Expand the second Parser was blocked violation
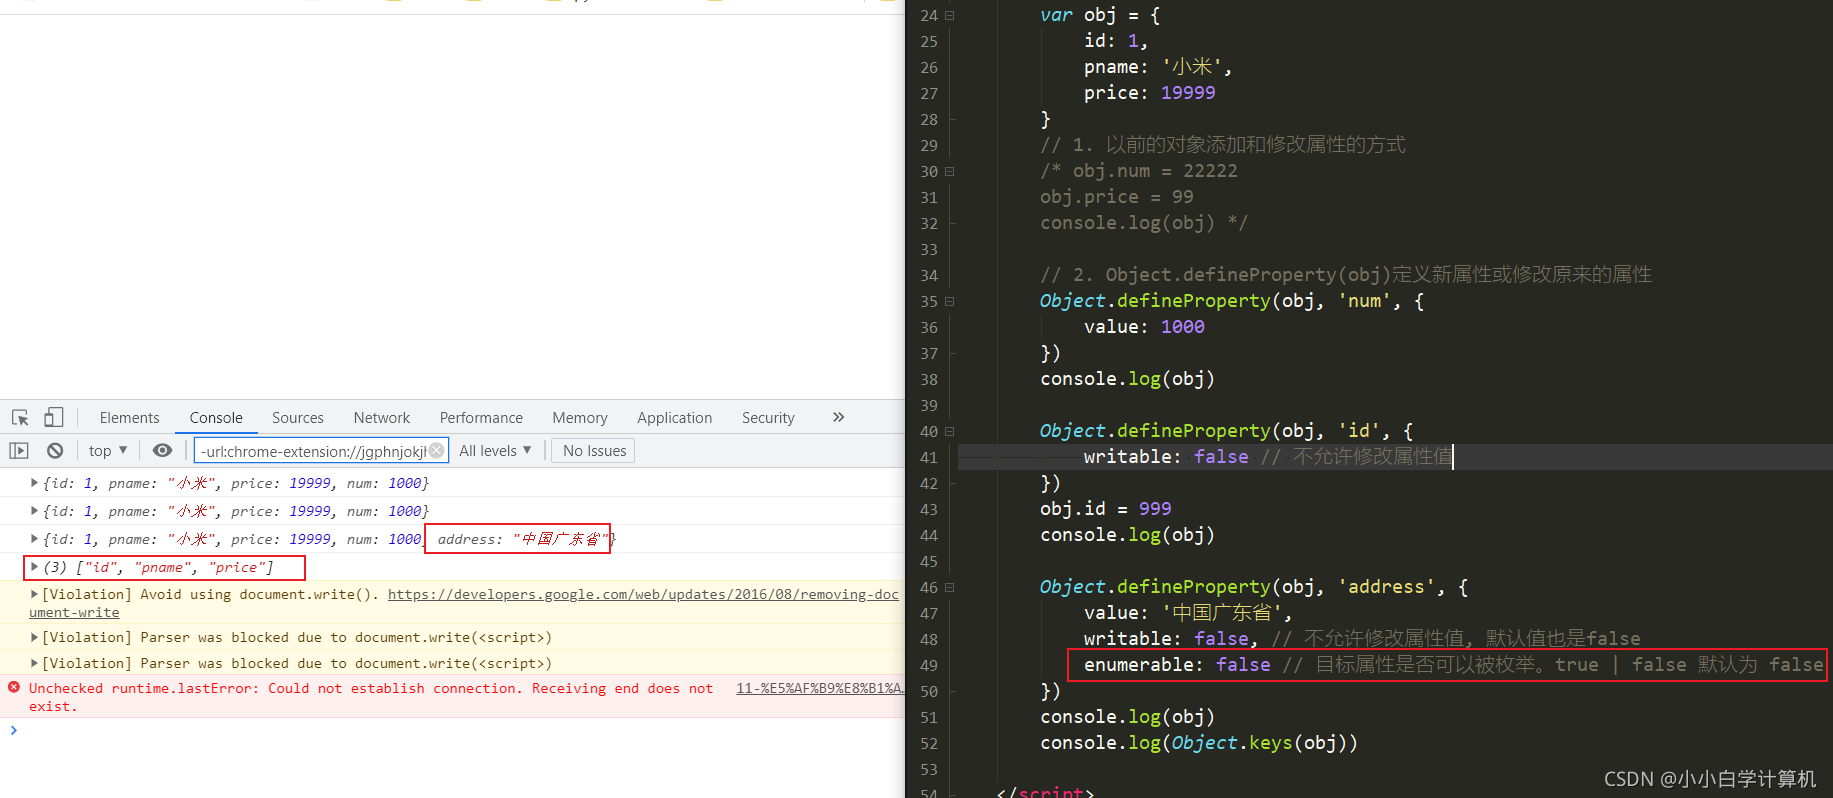 pos(34,663)
